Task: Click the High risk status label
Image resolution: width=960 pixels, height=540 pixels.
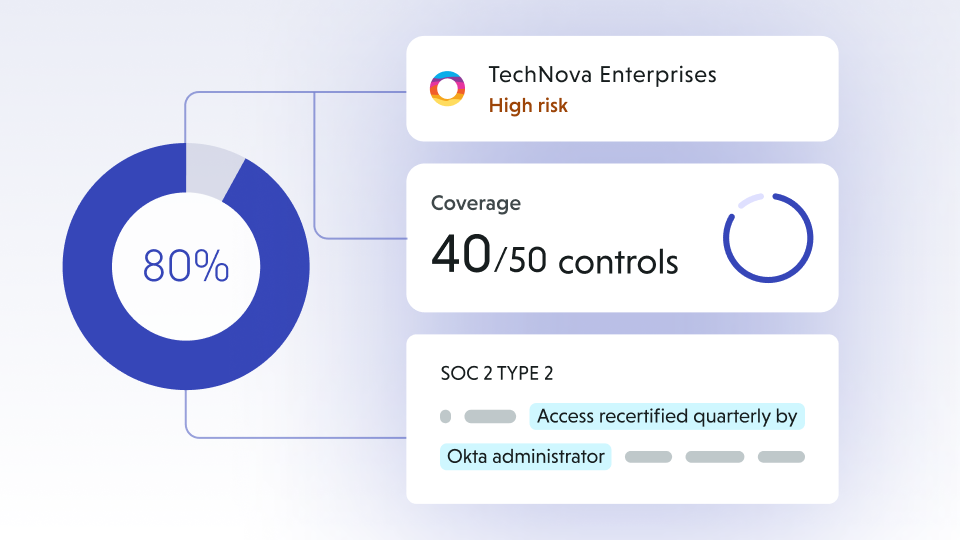Action: (528, 104)
